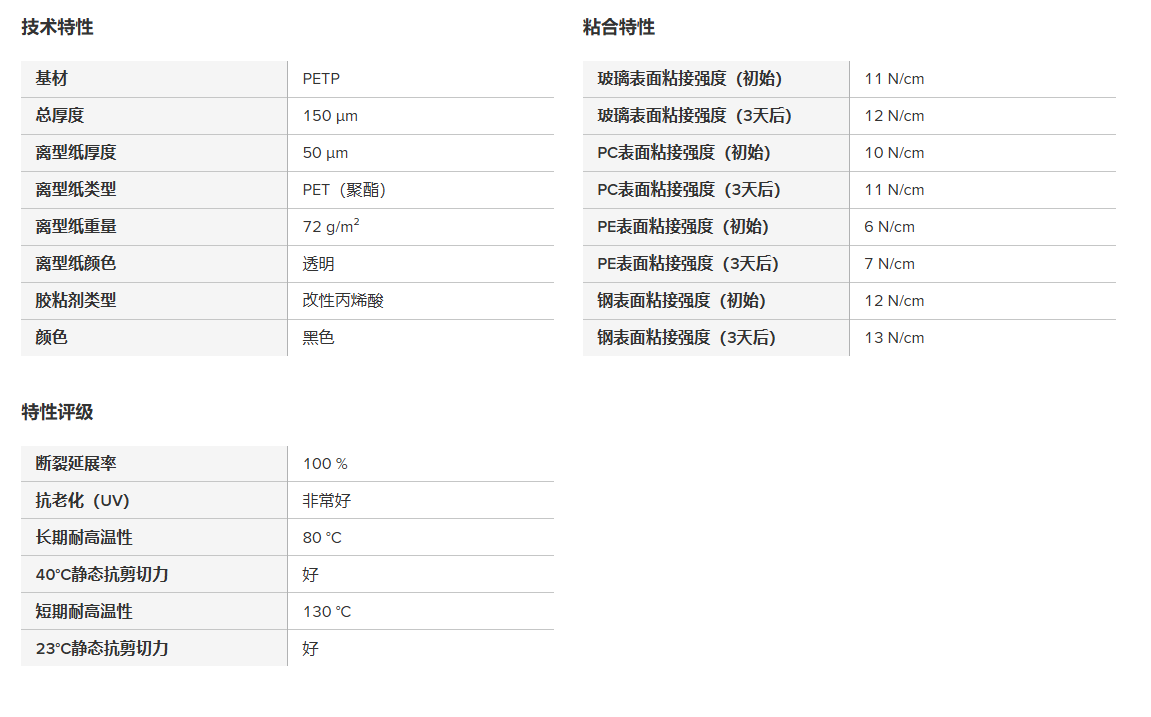Select the 断裂延展率 row label
Image resolution: width=1151 pixels, height=717 pixels.
(76, 464)
